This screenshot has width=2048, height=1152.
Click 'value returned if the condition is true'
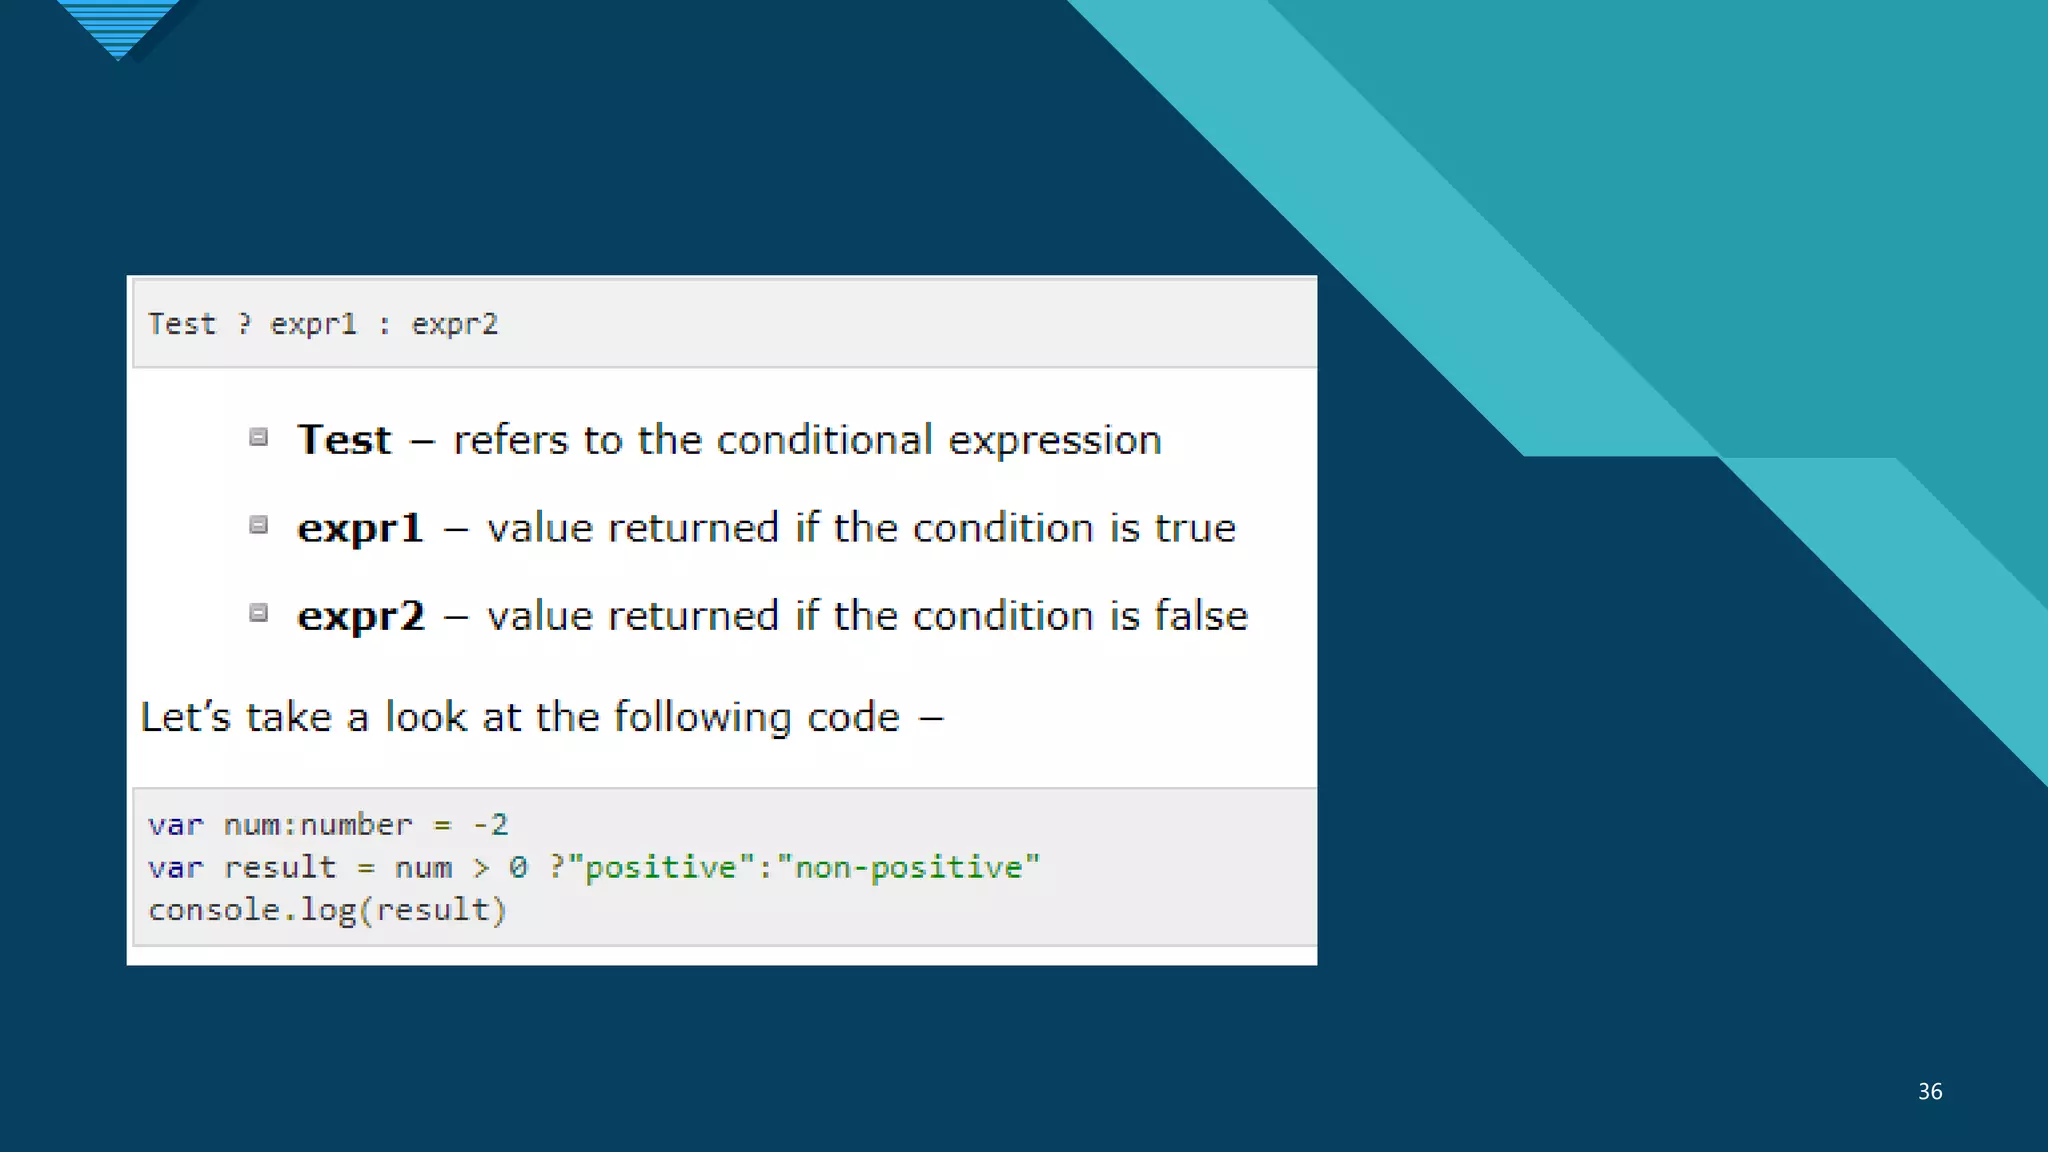tap(860, 528)
